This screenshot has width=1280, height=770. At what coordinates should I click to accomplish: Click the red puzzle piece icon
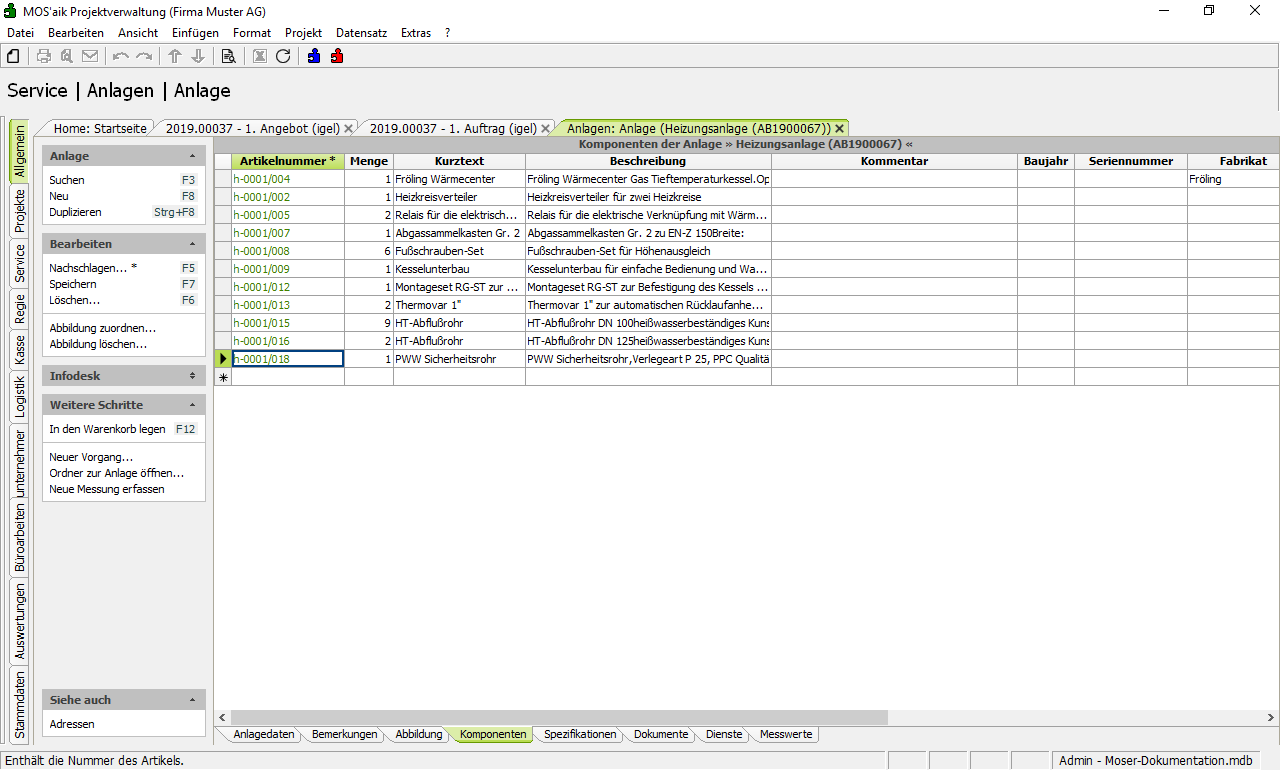pos(337,56)
